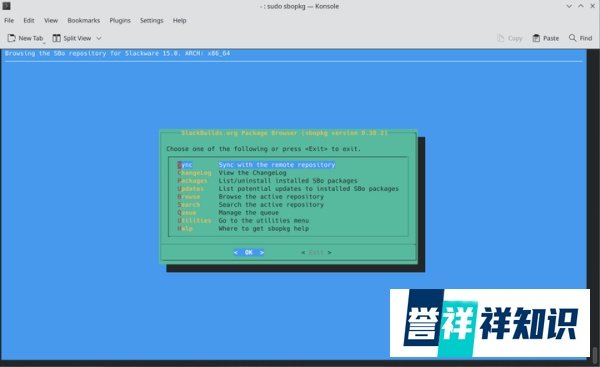Maximize the Konsole window

(581, 6)
